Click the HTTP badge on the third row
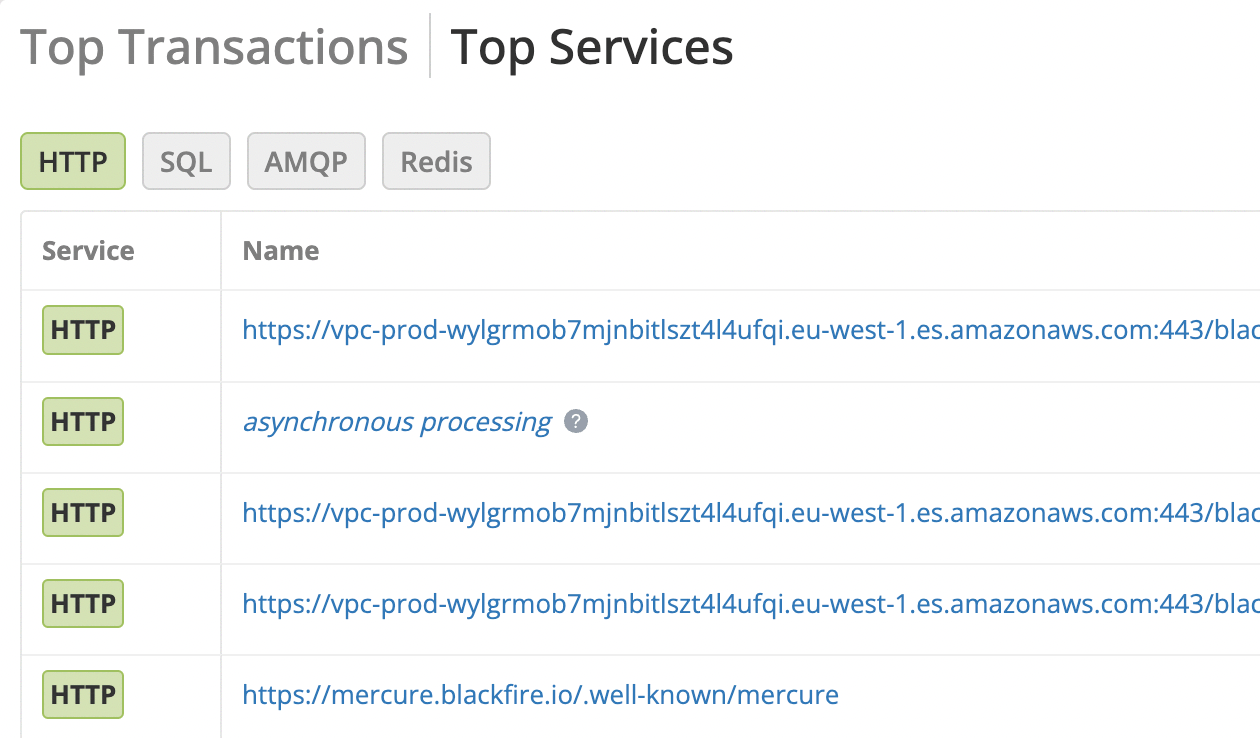Image resolution: width=1260 pixels, height=738 pixels. pyautogui.click(x=82, y=512)
